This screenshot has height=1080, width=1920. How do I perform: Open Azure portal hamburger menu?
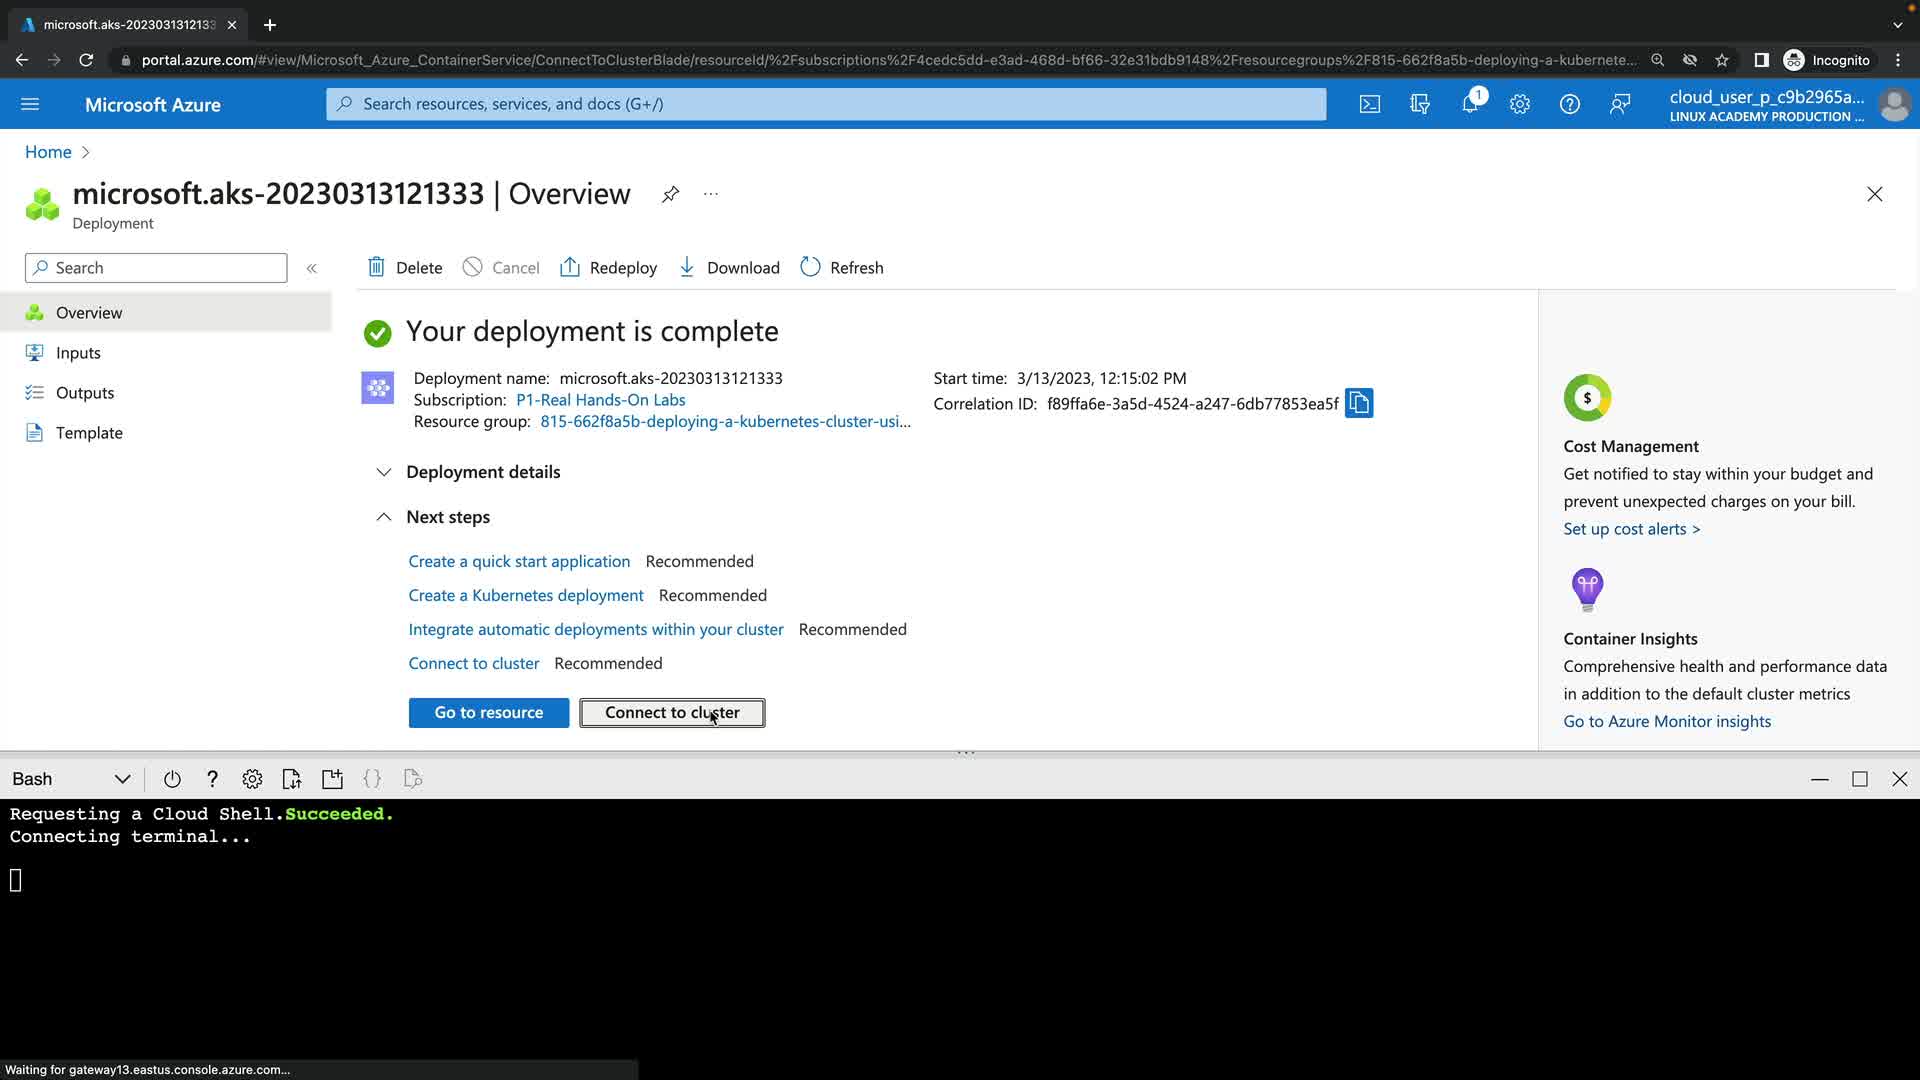click(30, 104)
